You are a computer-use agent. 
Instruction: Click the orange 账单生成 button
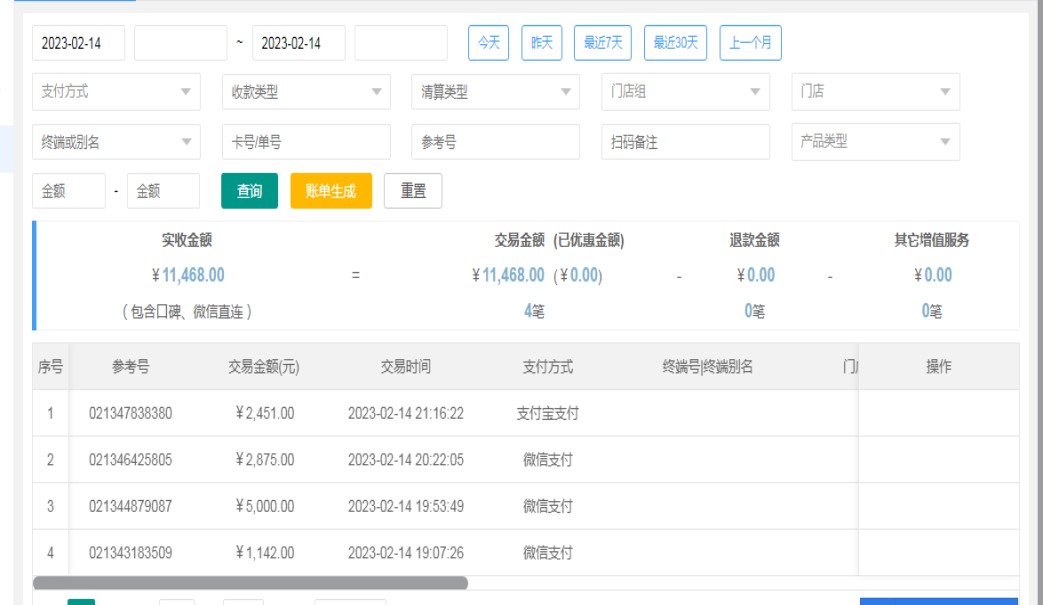point(330,191)
